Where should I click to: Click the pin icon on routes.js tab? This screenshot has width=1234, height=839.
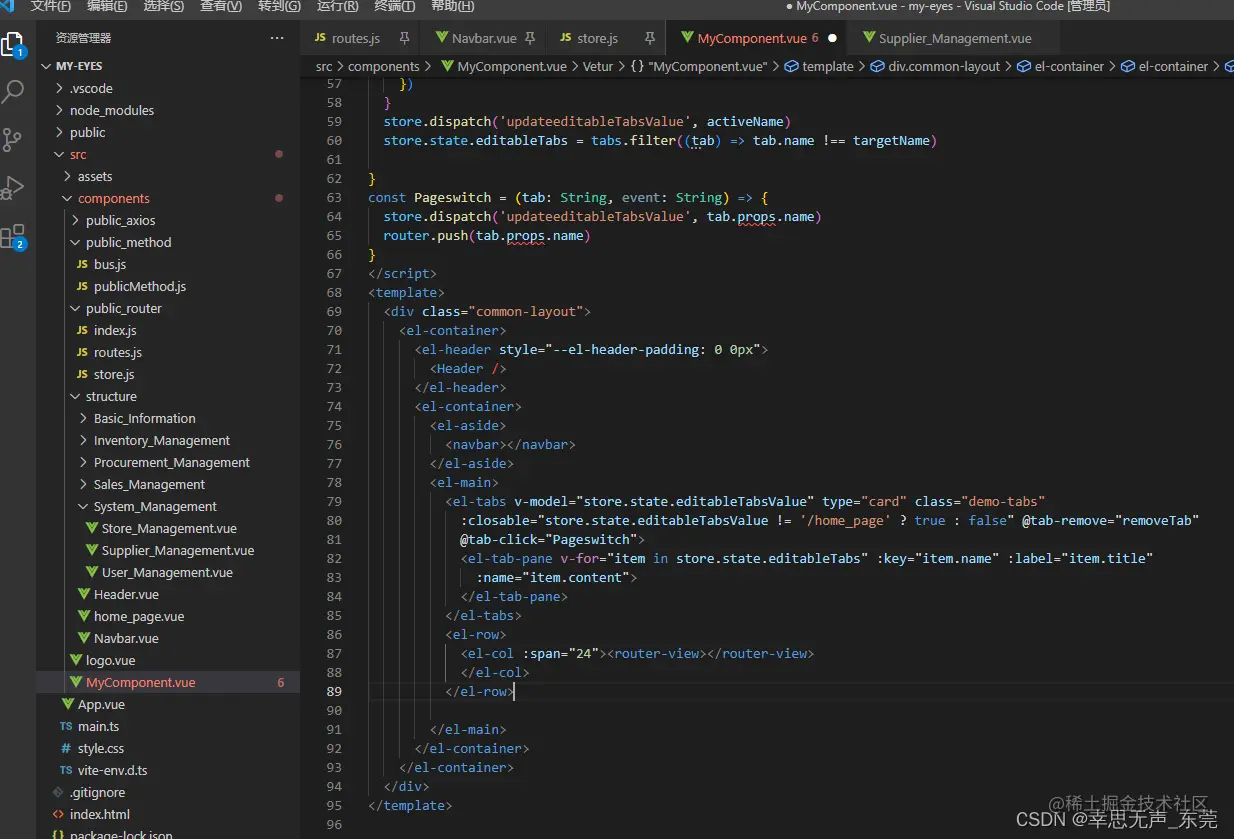coord(404,38)
